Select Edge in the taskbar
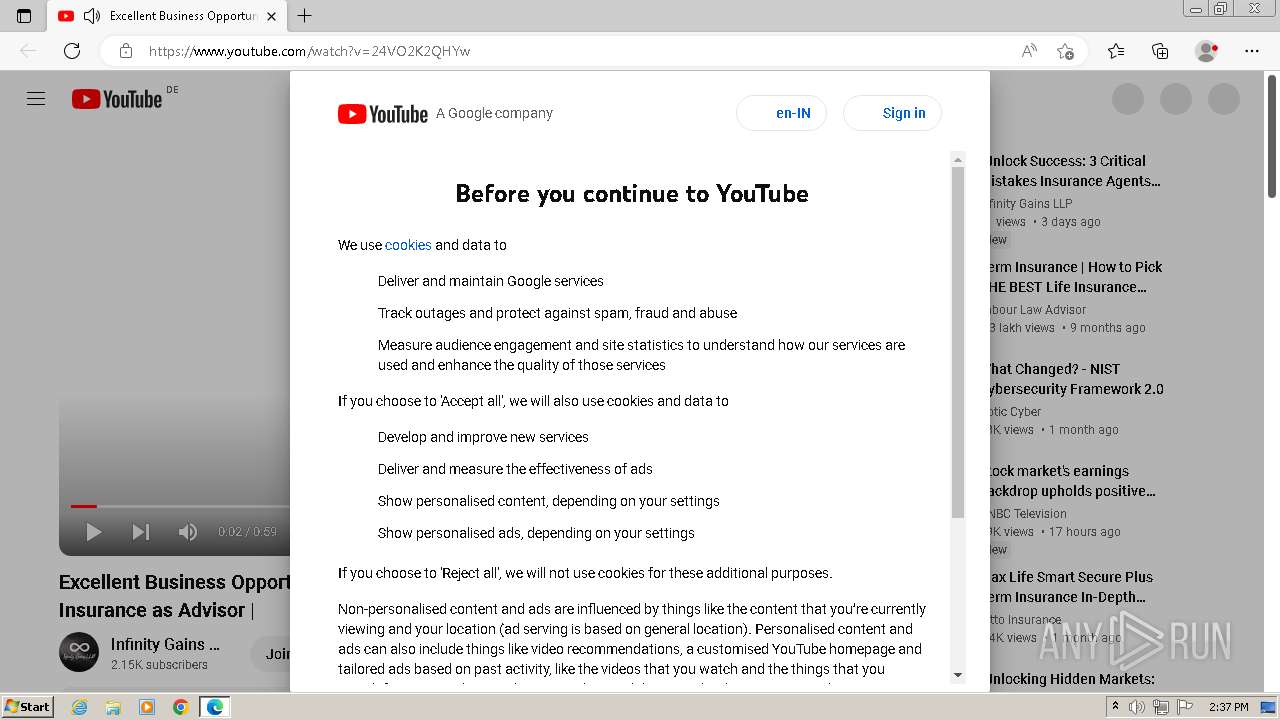Viewport: 1280px width, 720px height. pos(215,707)
